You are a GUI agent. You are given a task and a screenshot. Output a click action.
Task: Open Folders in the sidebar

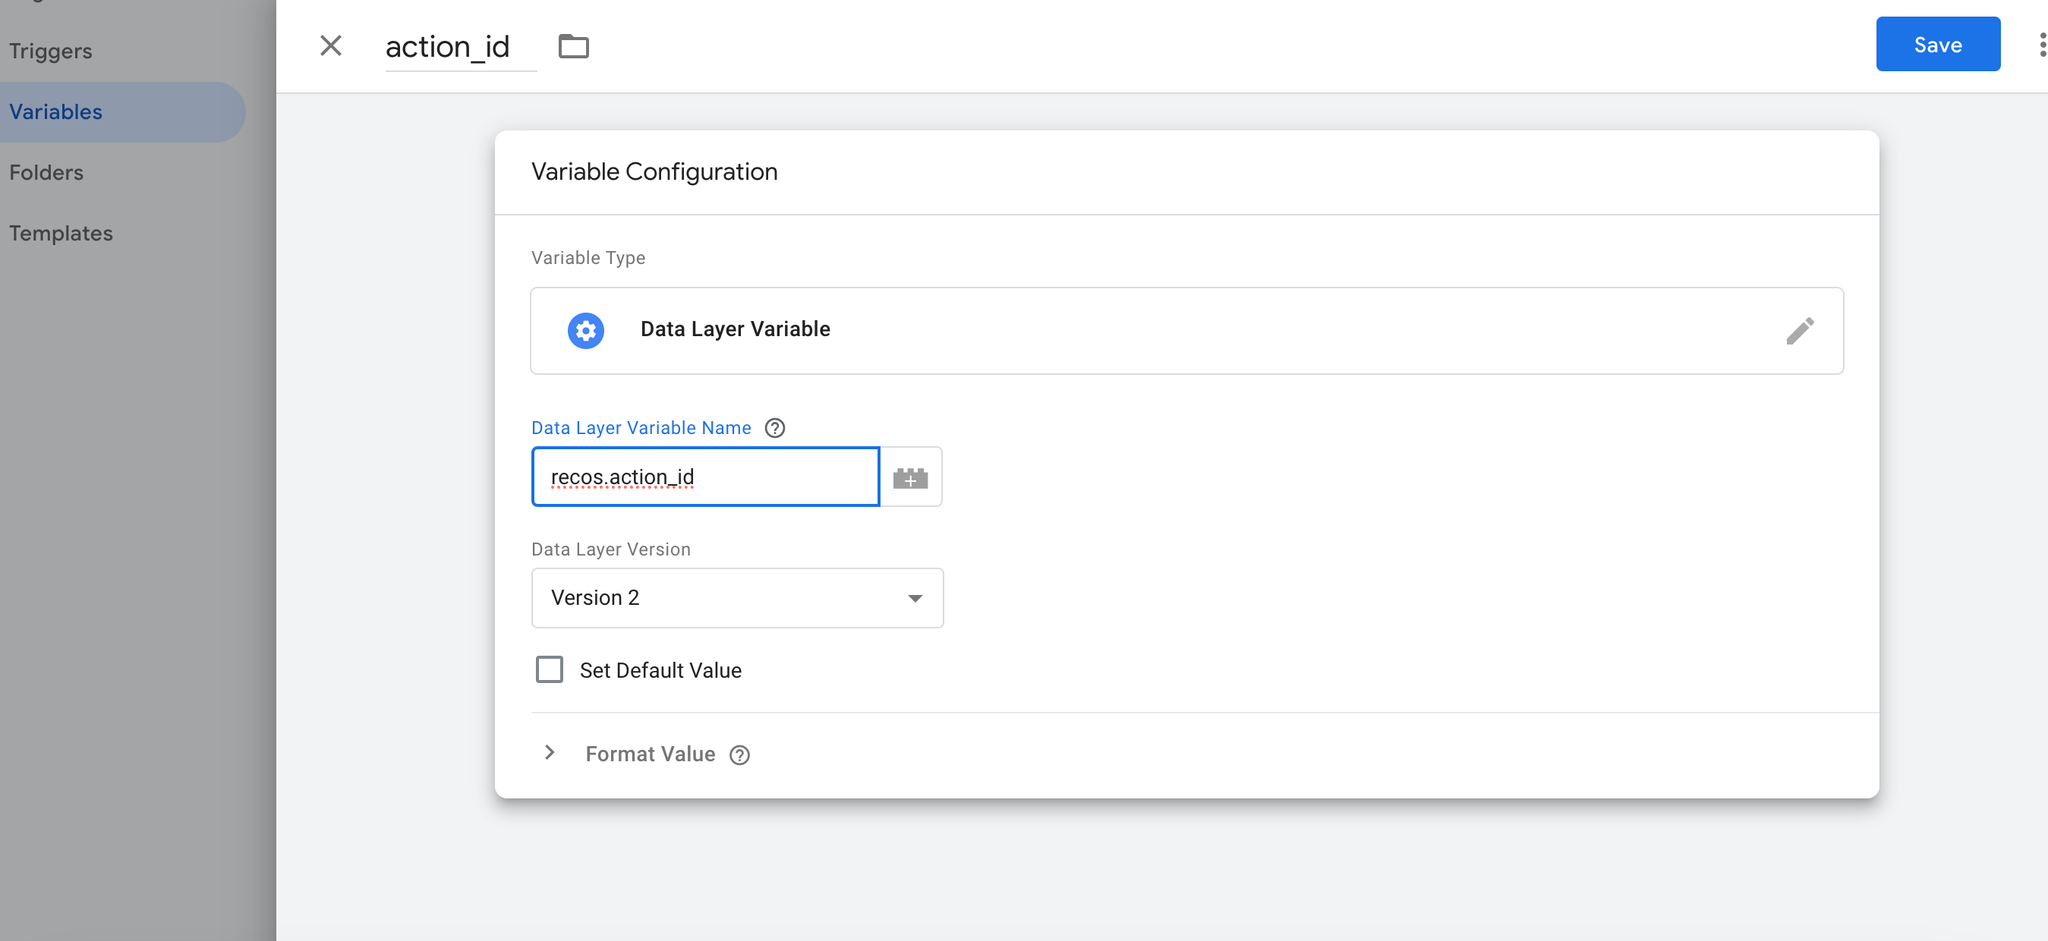click(x=46, y=173)
